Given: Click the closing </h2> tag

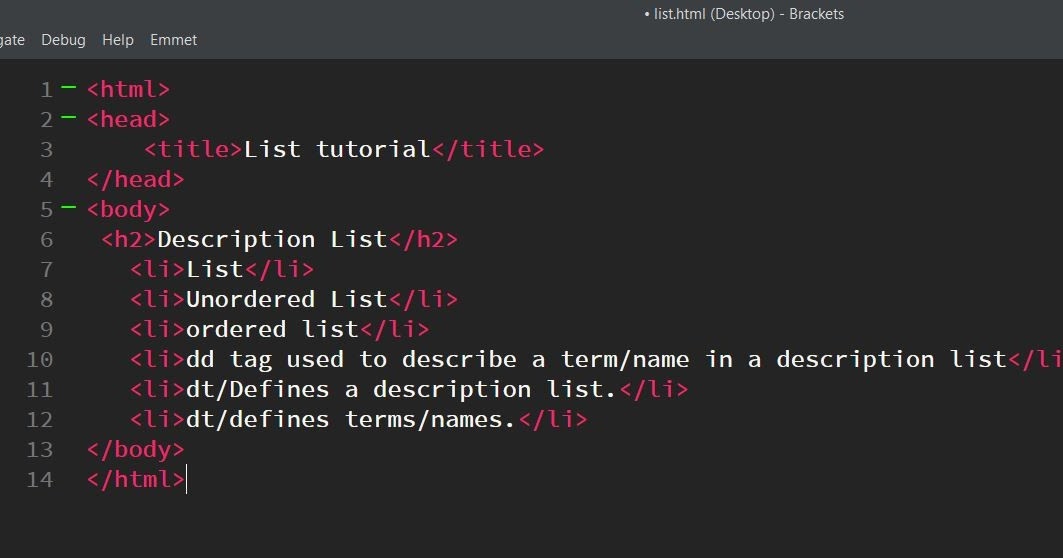Looking at the screenshot, I should pos(423,239).
